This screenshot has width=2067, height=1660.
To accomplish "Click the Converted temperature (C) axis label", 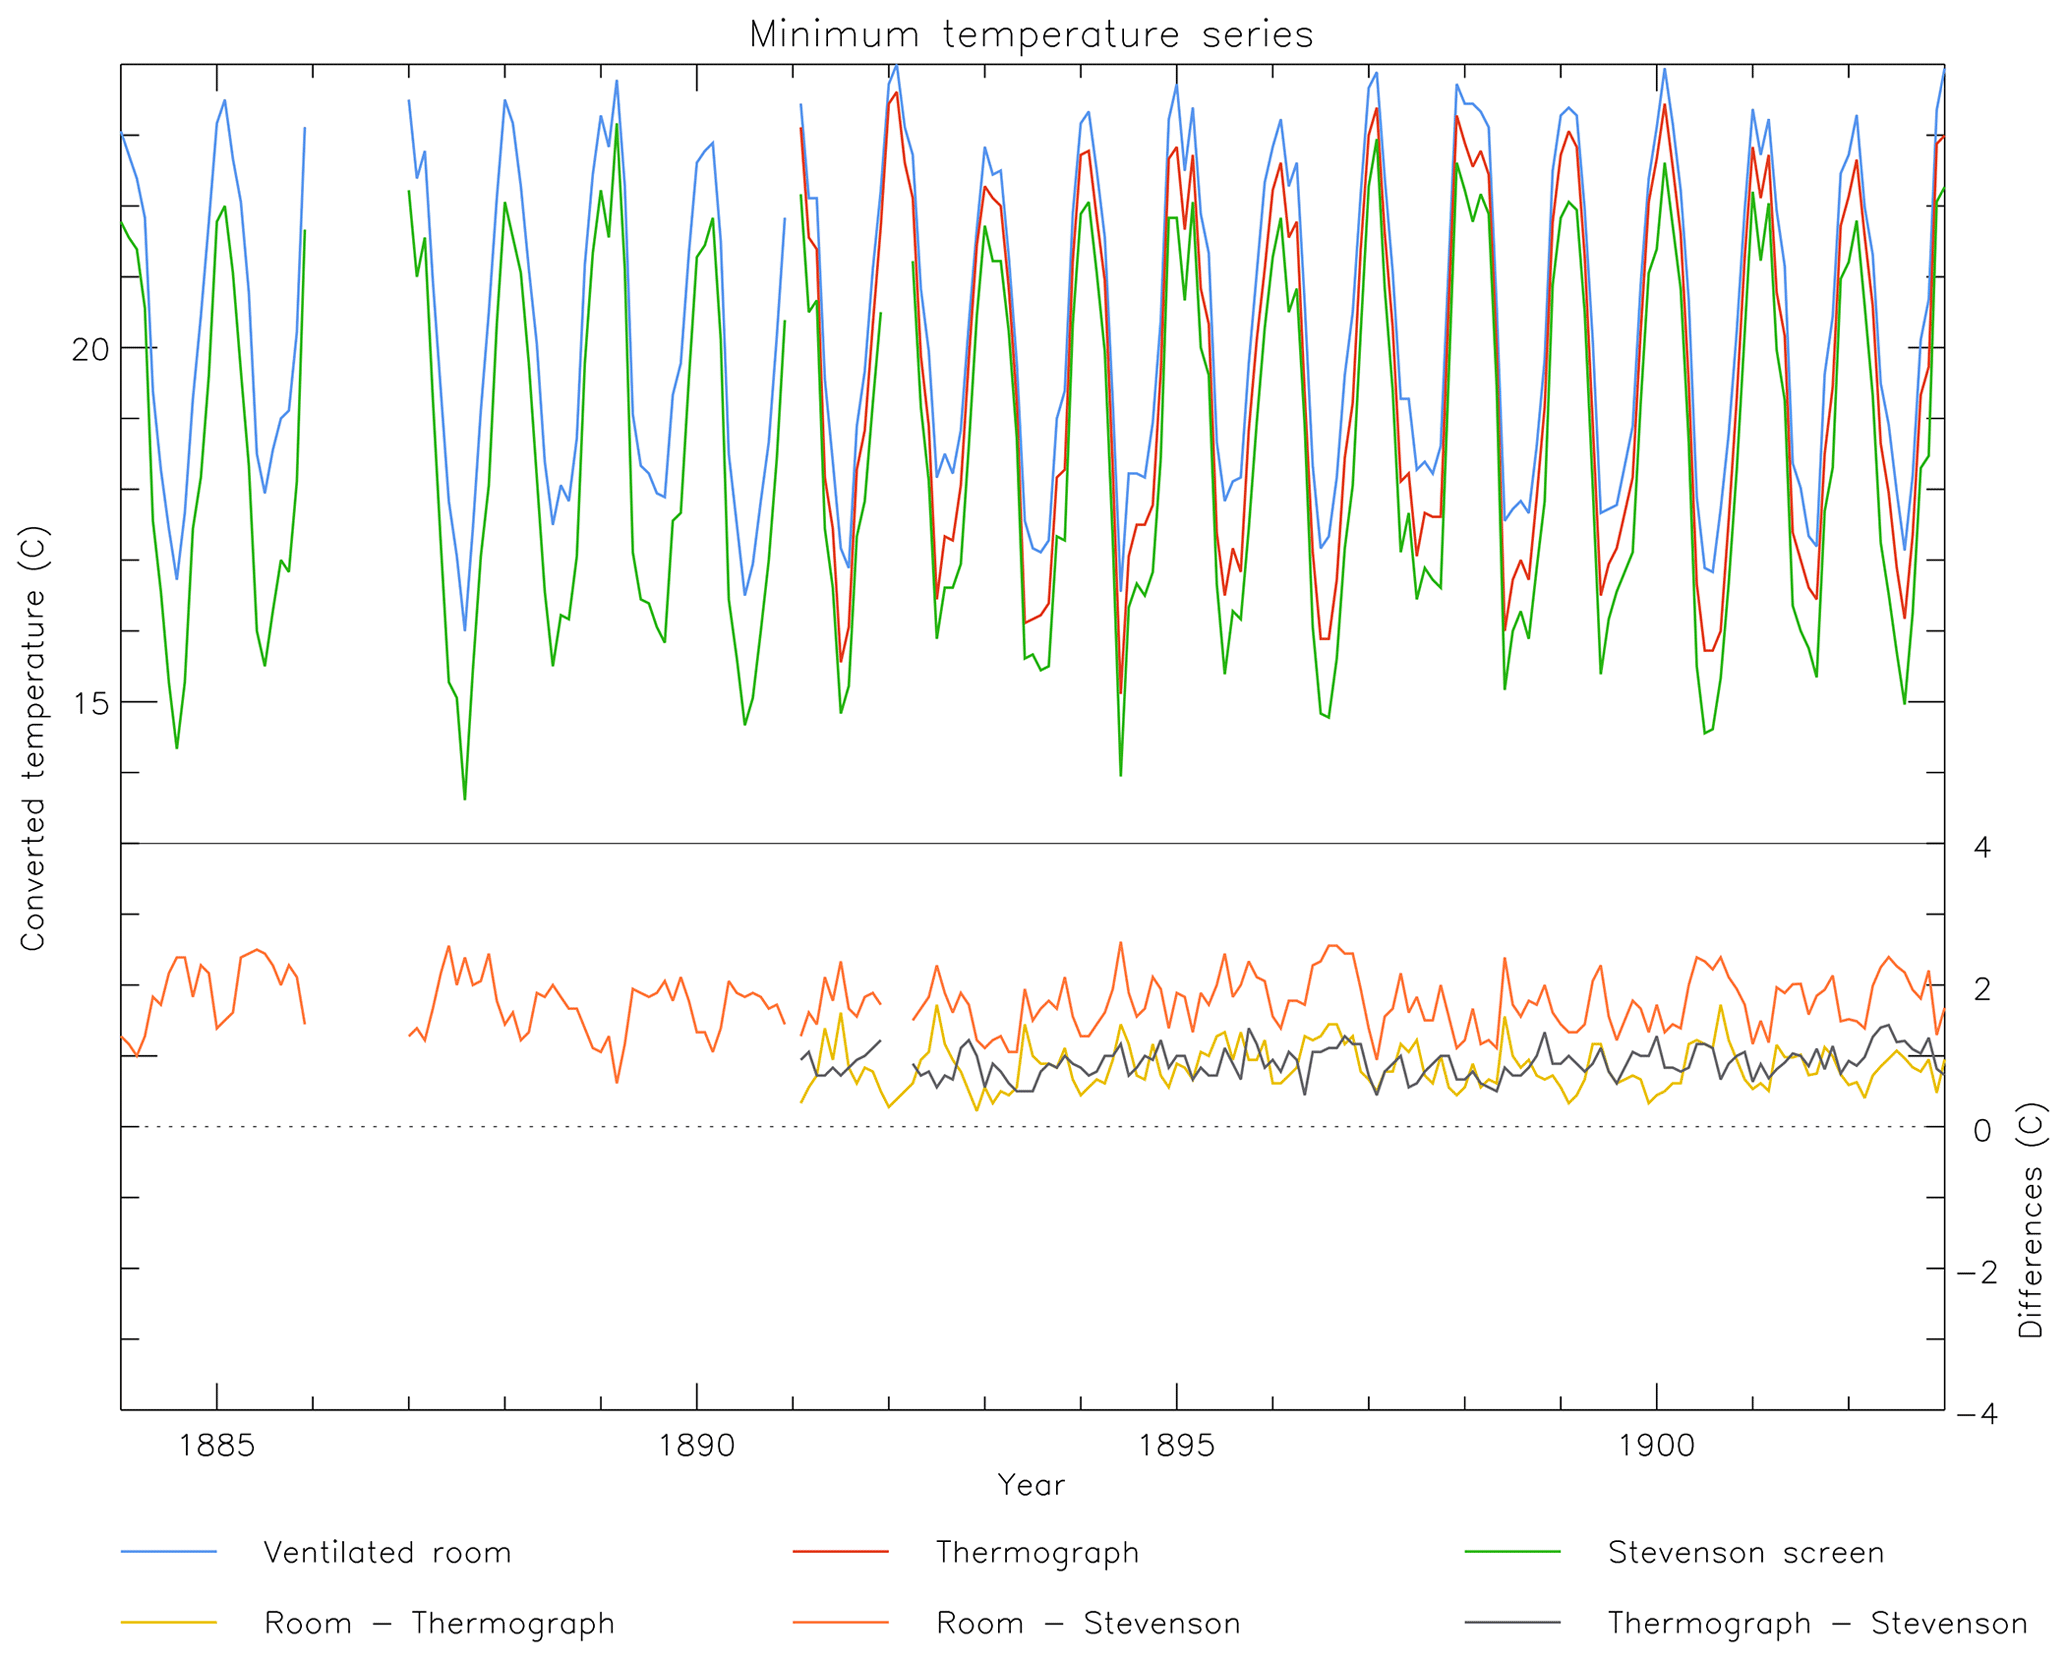I will point(33,739).
